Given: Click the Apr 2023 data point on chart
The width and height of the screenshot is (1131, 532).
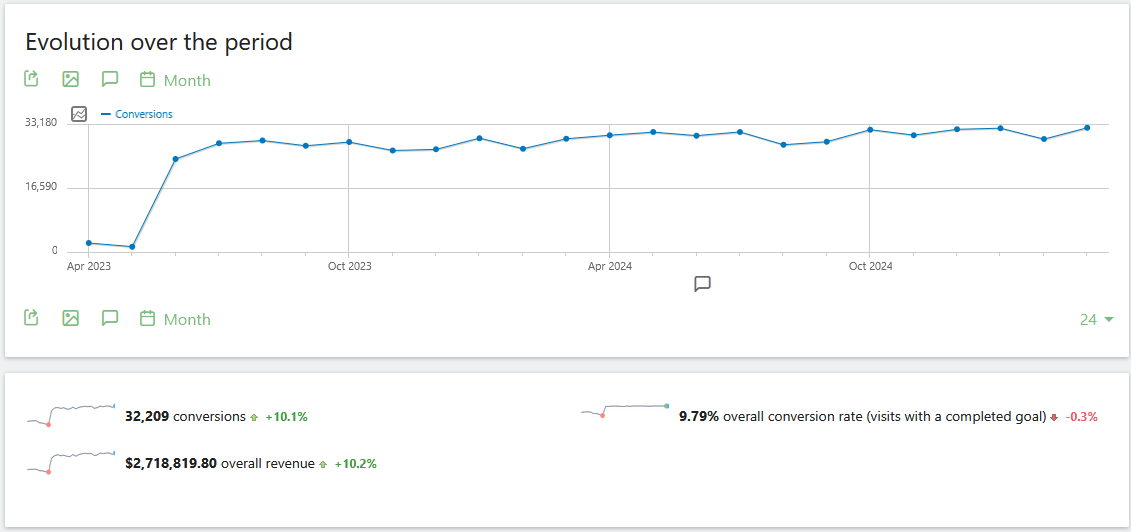Looking at the screenshot, I should 89,243.
